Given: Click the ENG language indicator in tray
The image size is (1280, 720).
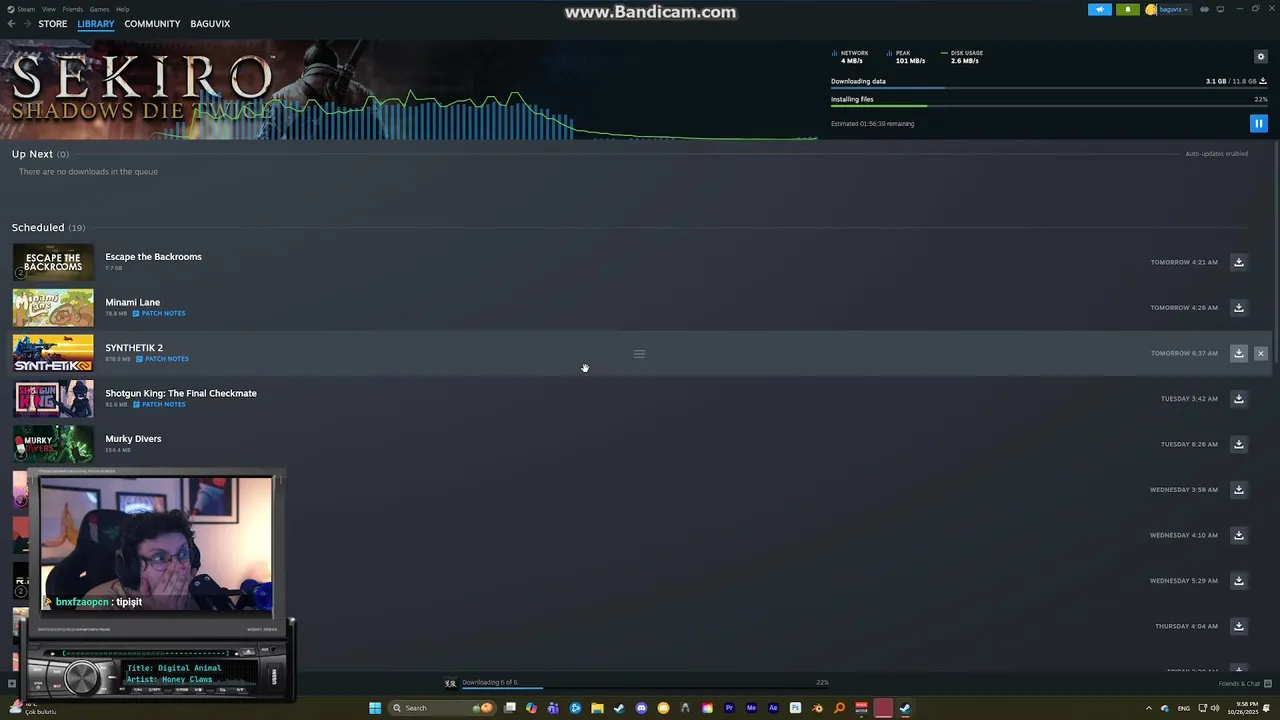Looking at the screenshot, I should coord(1184,708).
